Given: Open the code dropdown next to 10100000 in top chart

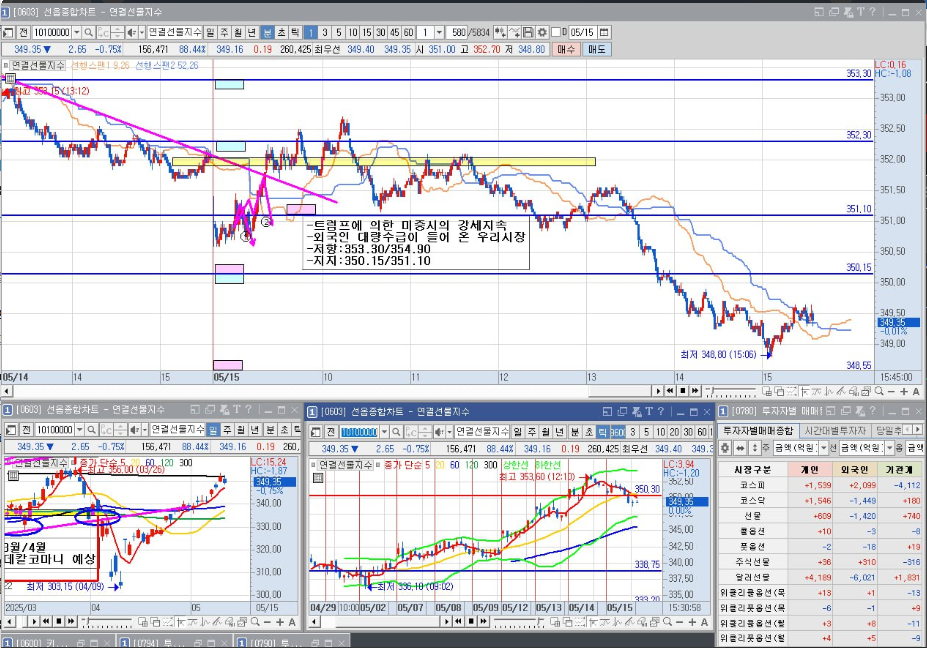Looking at the screenshot, I should (x=76, y=33).
